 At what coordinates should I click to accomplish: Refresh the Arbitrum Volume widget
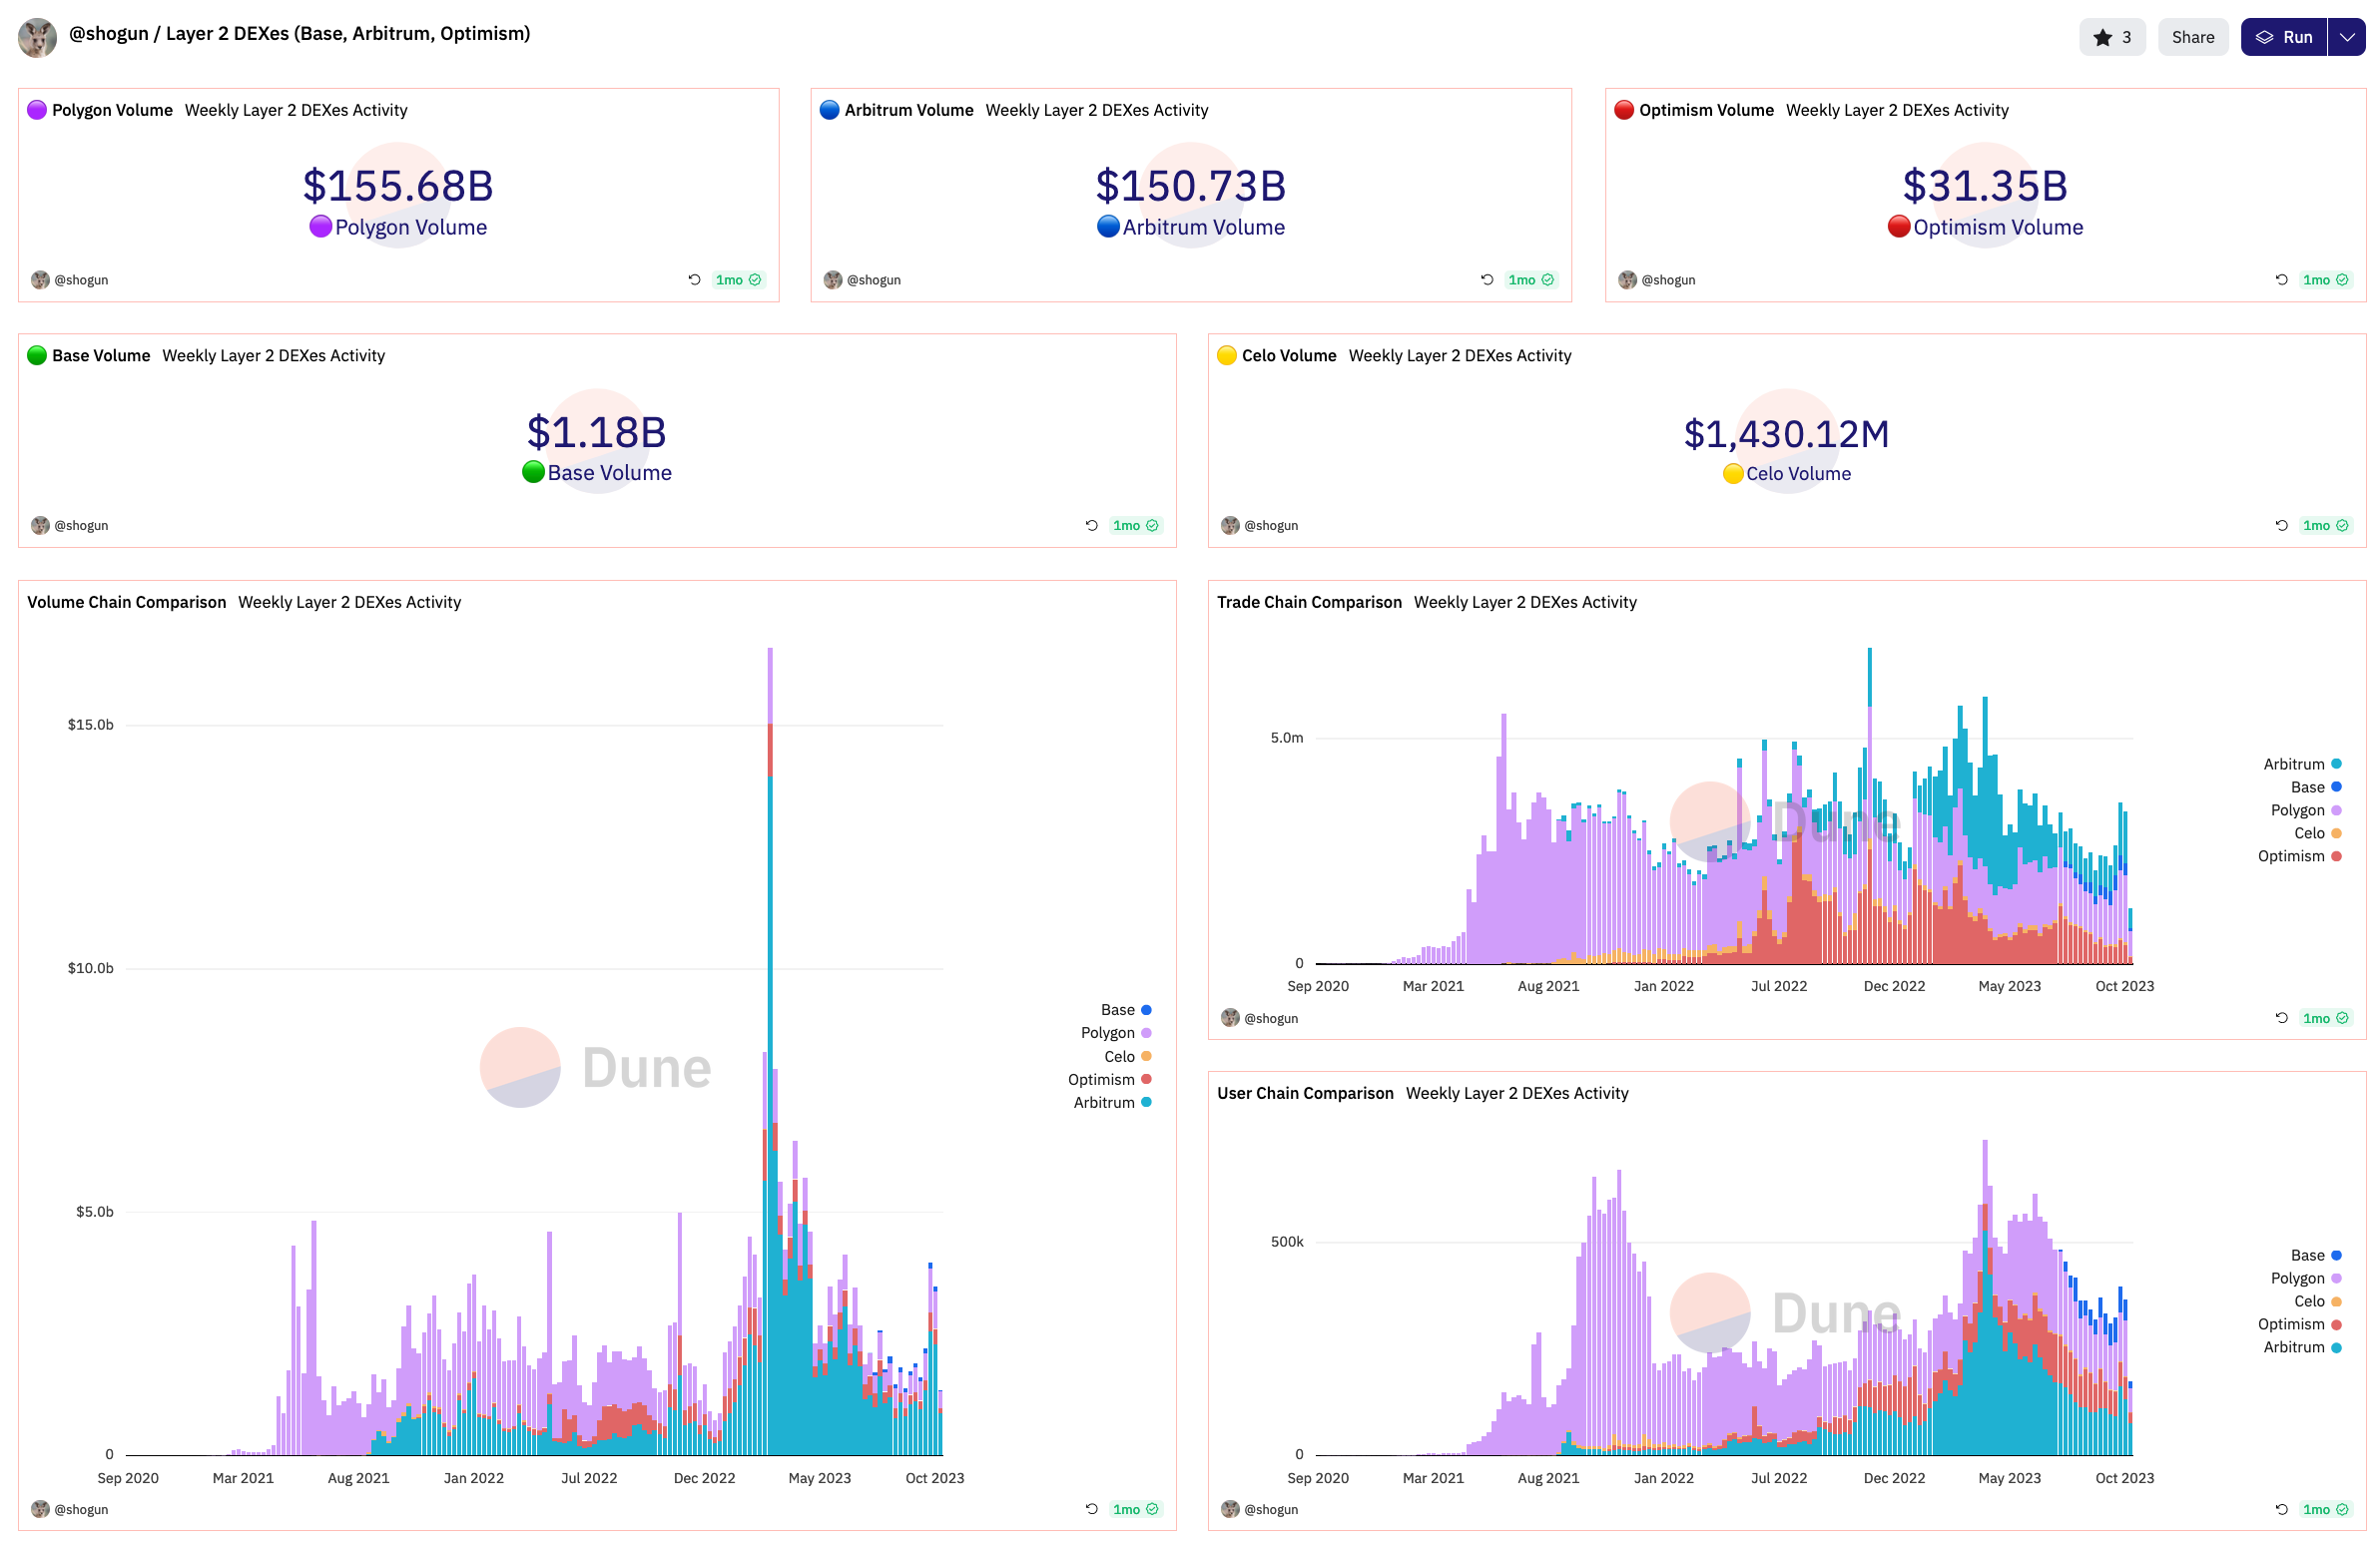[1487, 280]
